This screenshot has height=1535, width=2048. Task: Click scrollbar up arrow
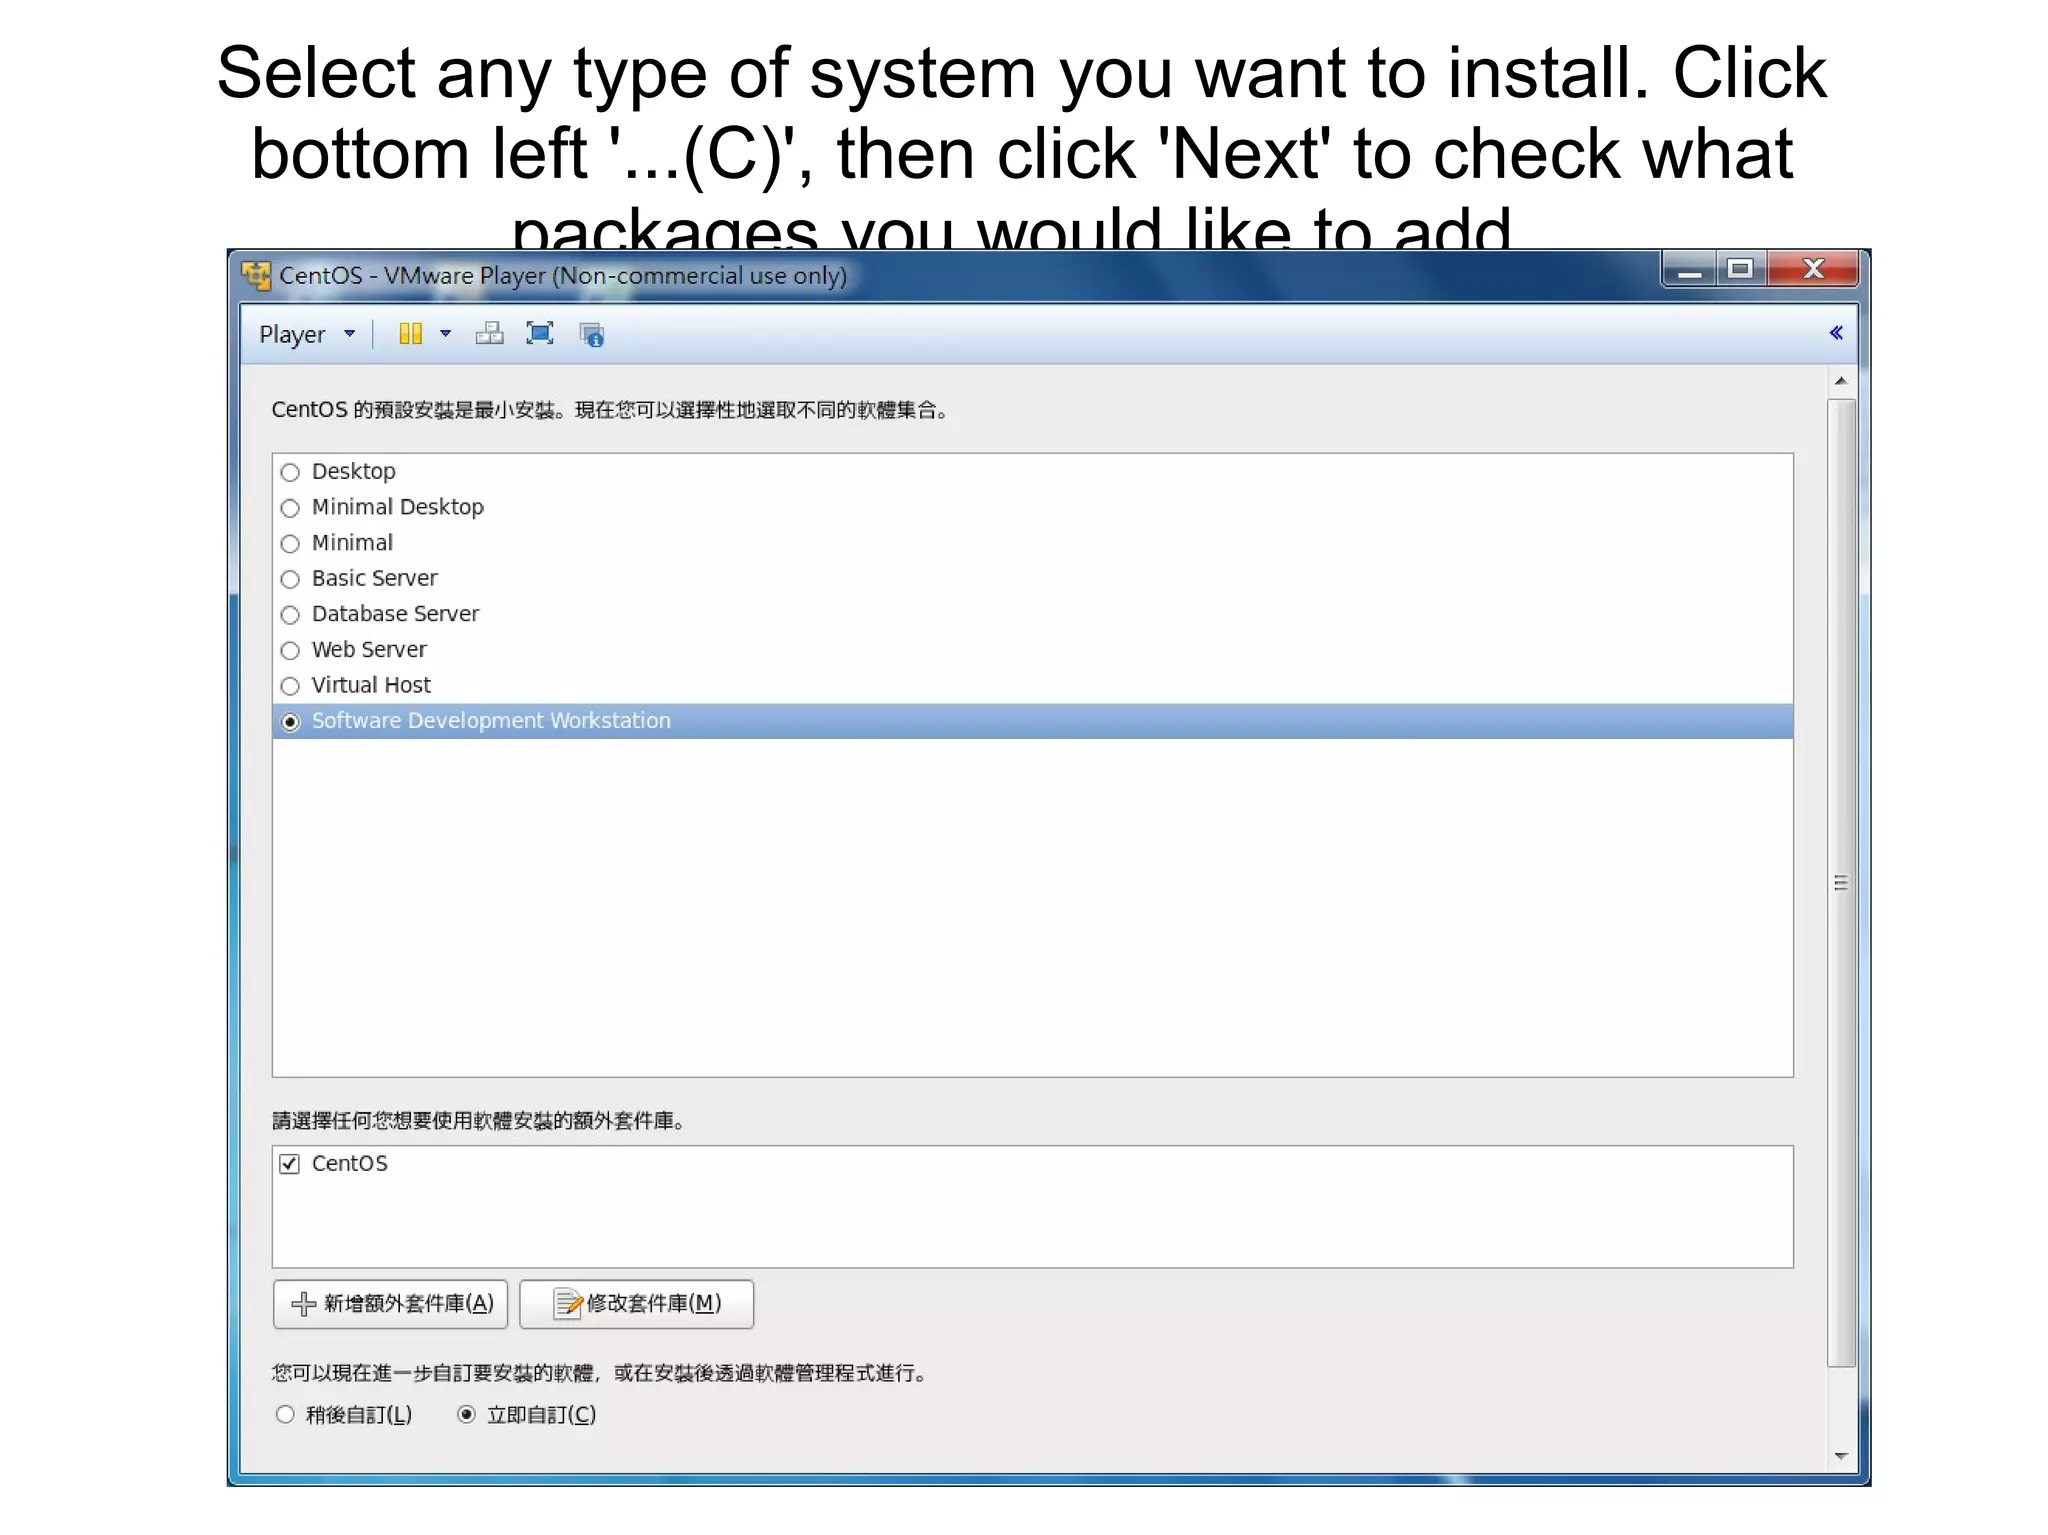1841,382
